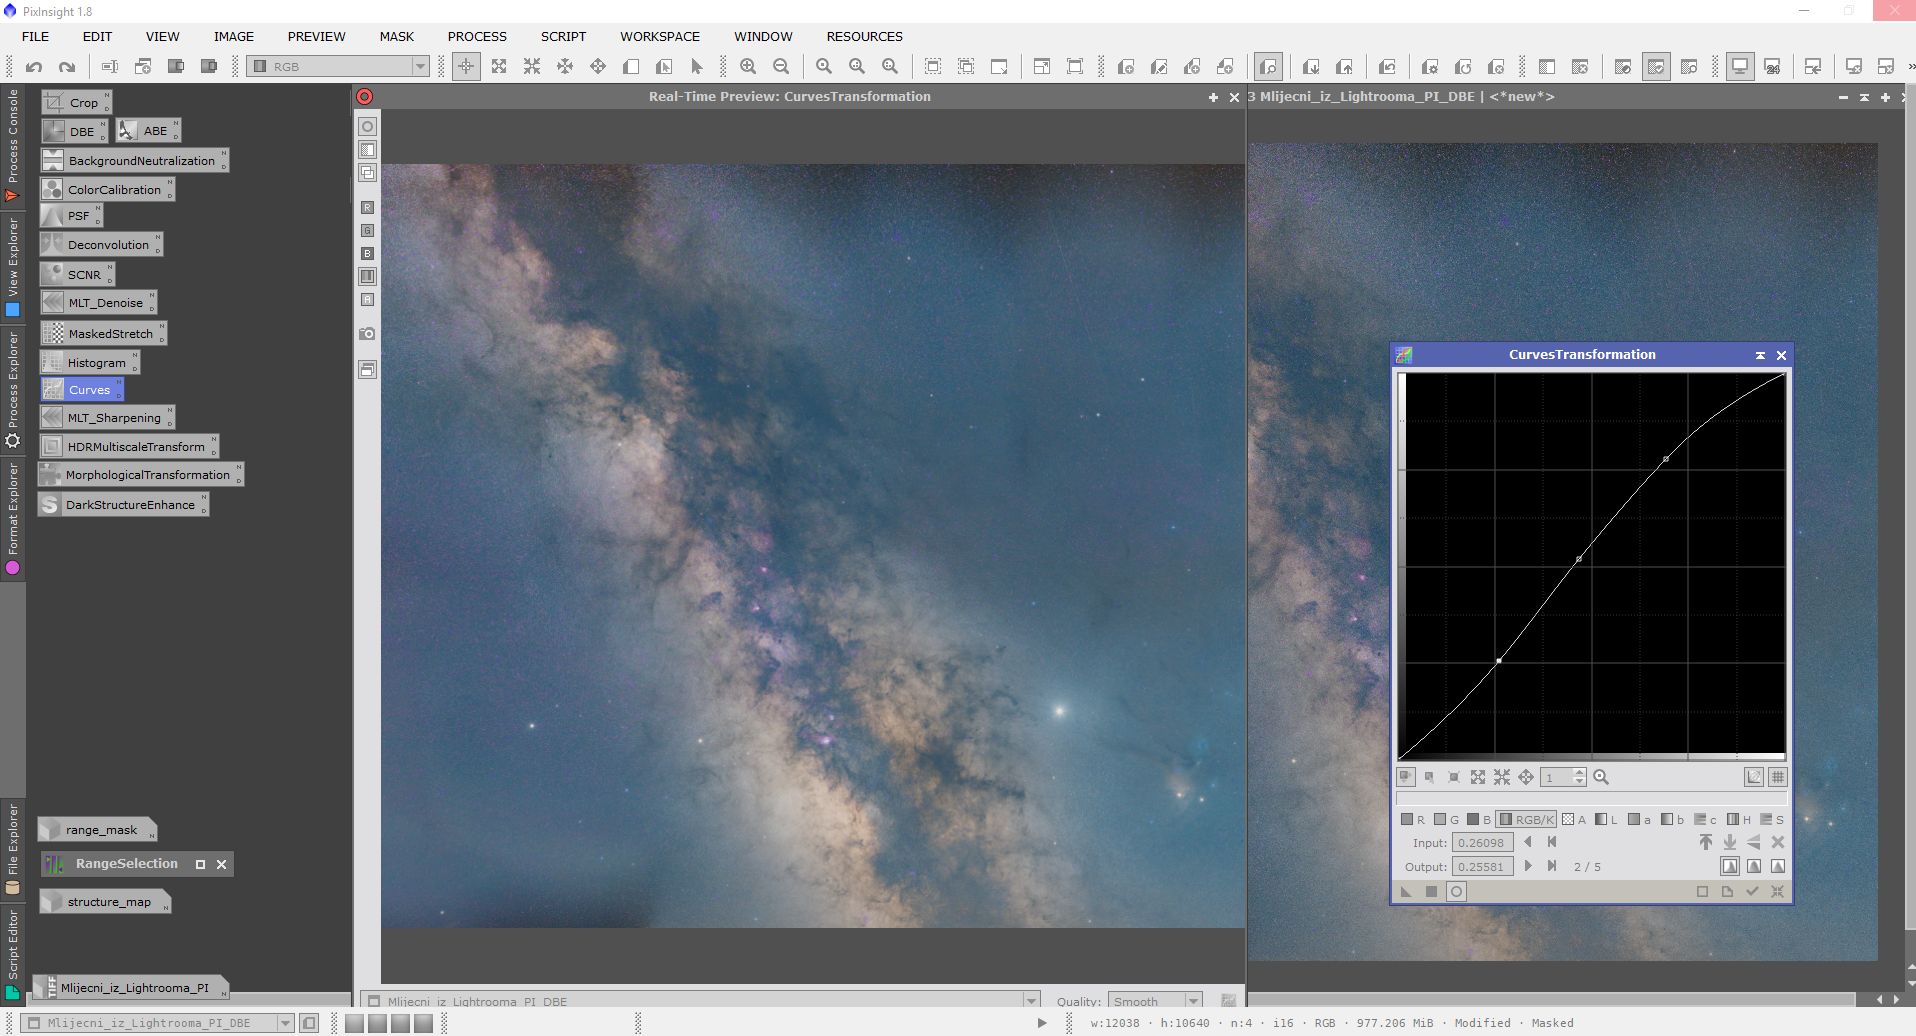Viewport: 1916px width, 1036px height.
Task: Open the PROCESS menu
Action: pos(477,36)
